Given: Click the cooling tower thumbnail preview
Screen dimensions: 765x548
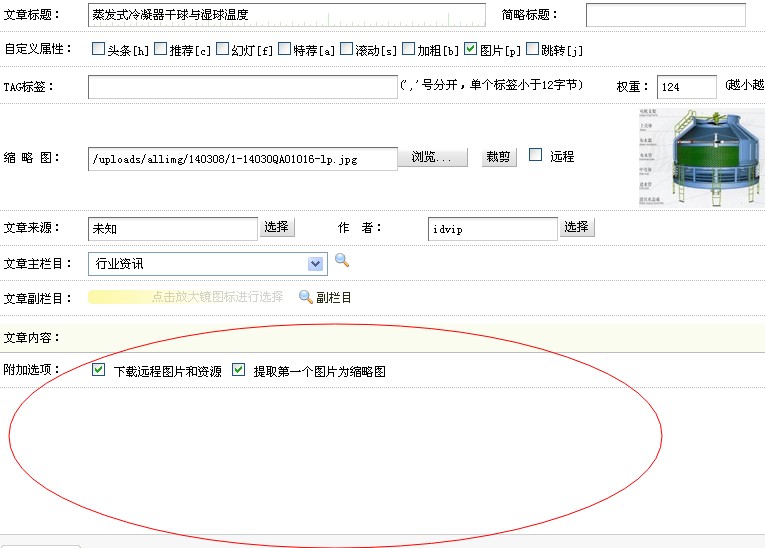Looking at the screenshot, I should pyautogui.click(x=702, y=158).
